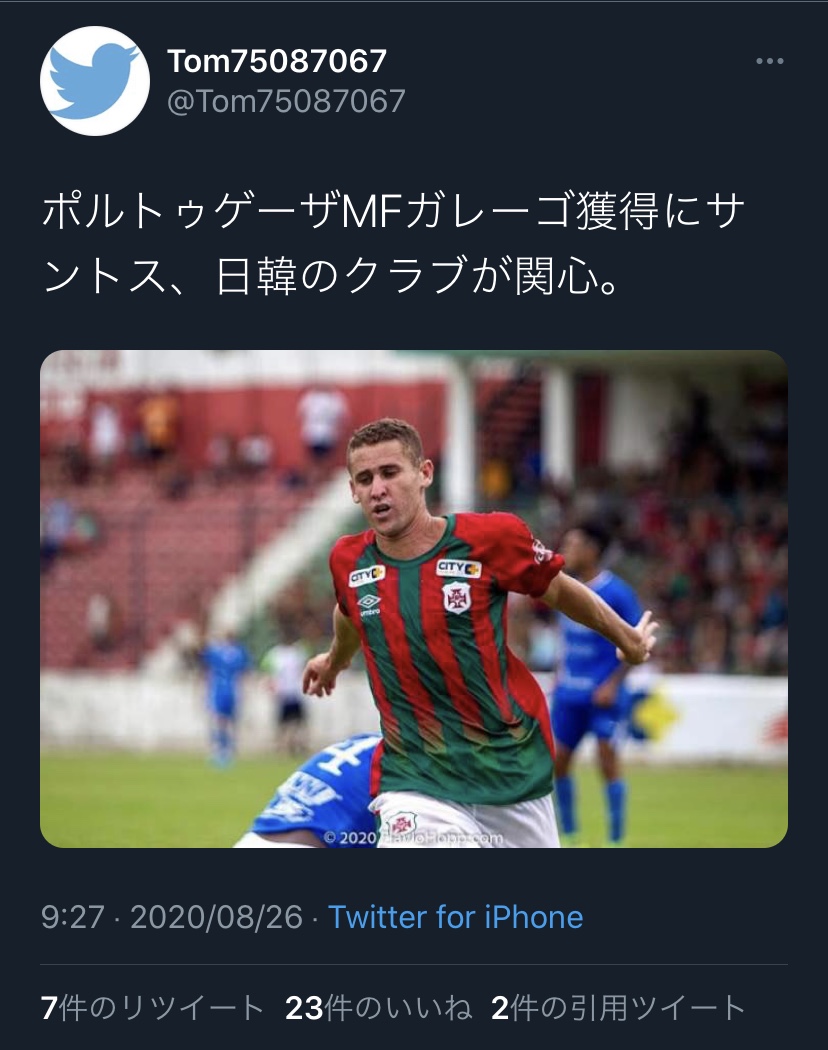
Task: Open the Twitter for iPhone source link
Action: [x=456, y=917]
